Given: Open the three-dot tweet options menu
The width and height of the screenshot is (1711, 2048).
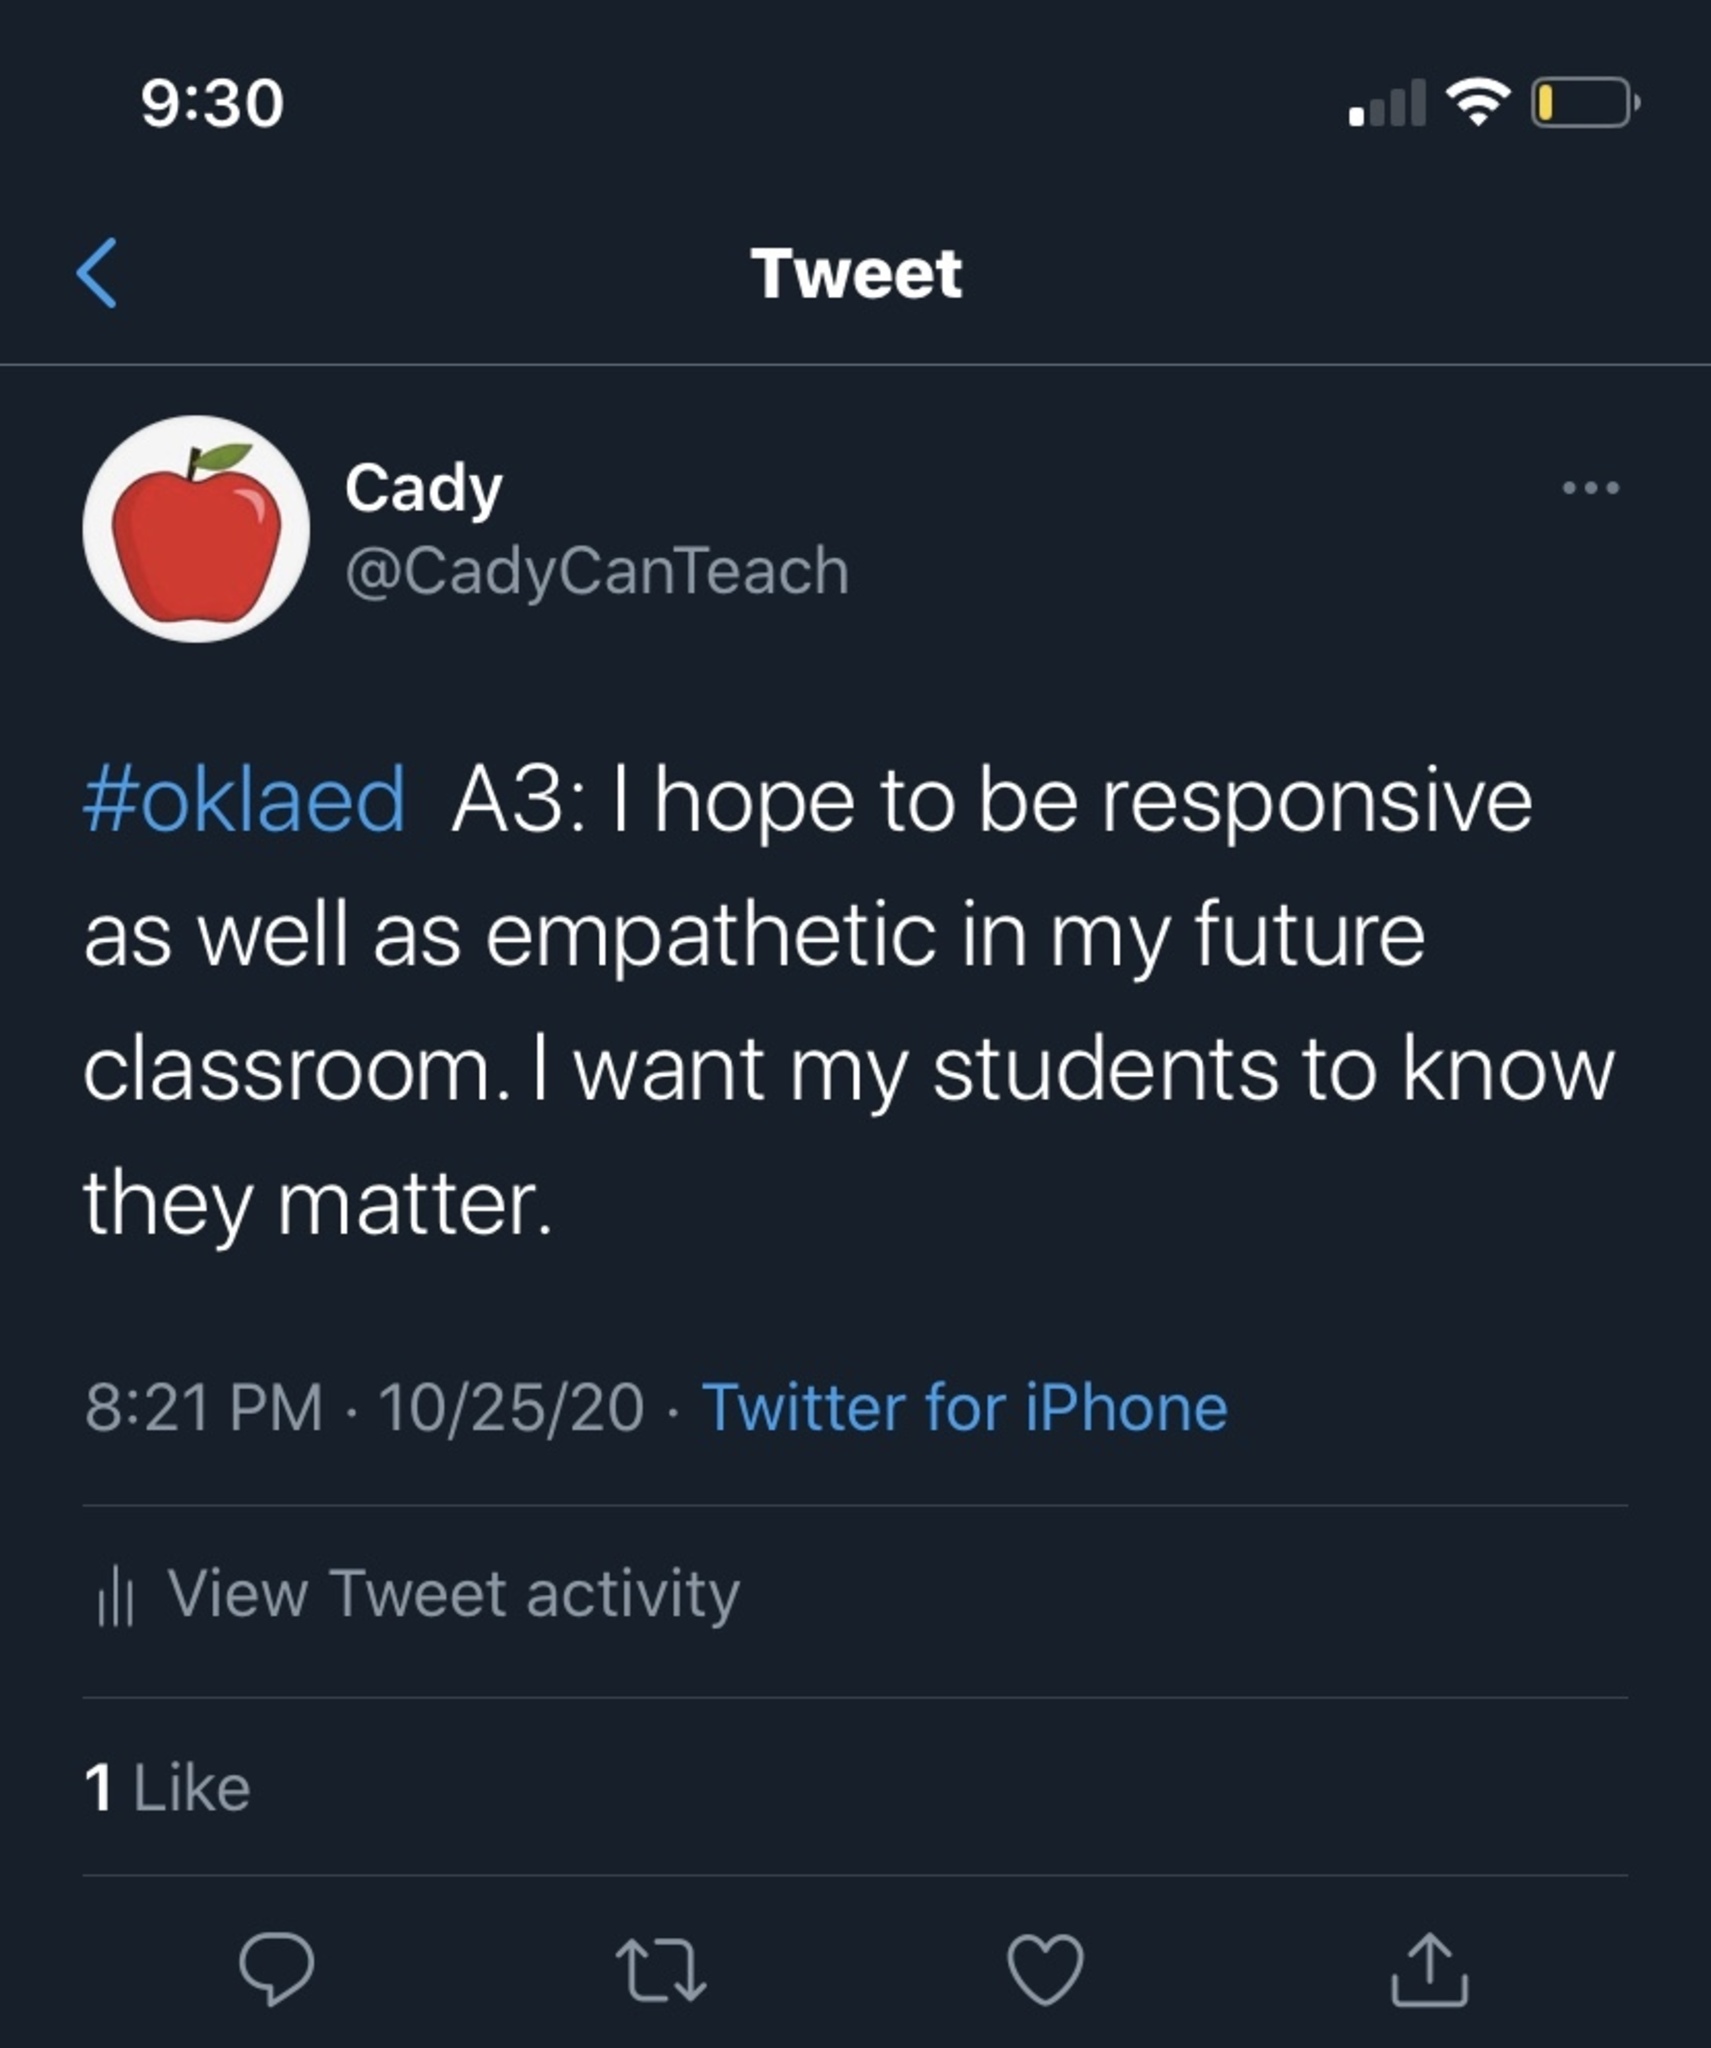Looking at the screenshot, I should click(x=1590, y=488).
